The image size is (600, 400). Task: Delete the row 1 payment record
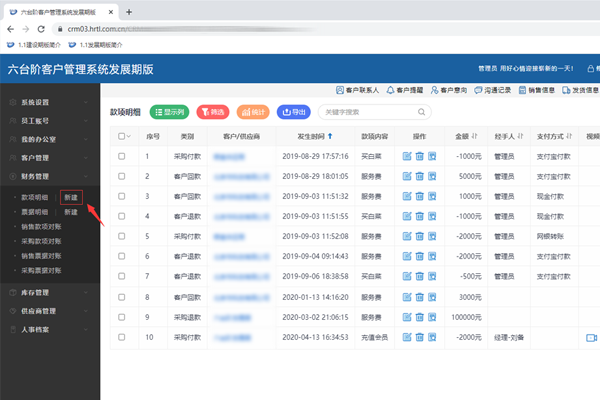[419, 156]
